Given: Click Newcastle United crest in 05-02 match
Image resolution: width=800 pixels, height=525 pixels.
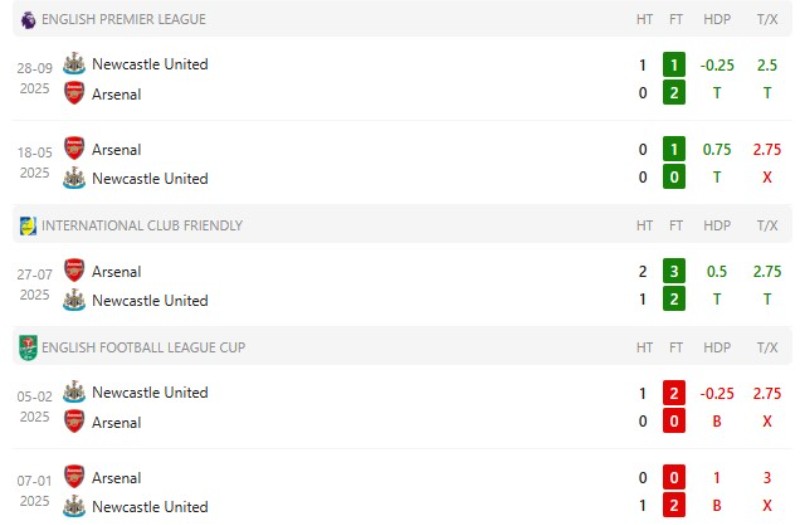Looking at the screenshot, I should click(x=74, y=392).
